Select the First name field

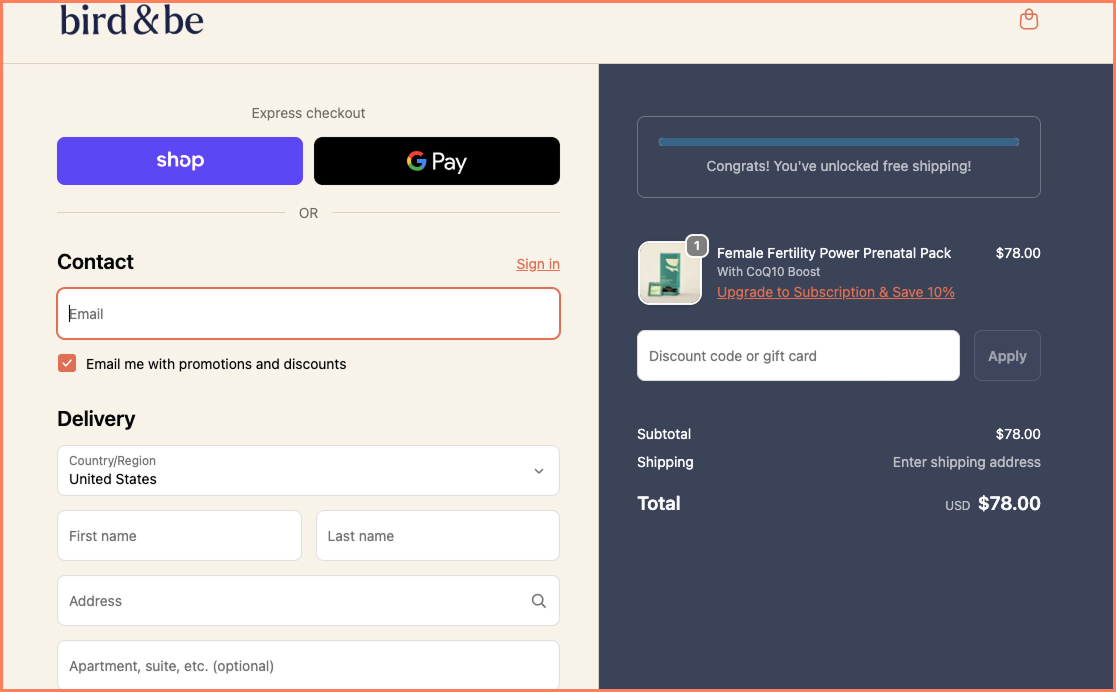[179, 535]
